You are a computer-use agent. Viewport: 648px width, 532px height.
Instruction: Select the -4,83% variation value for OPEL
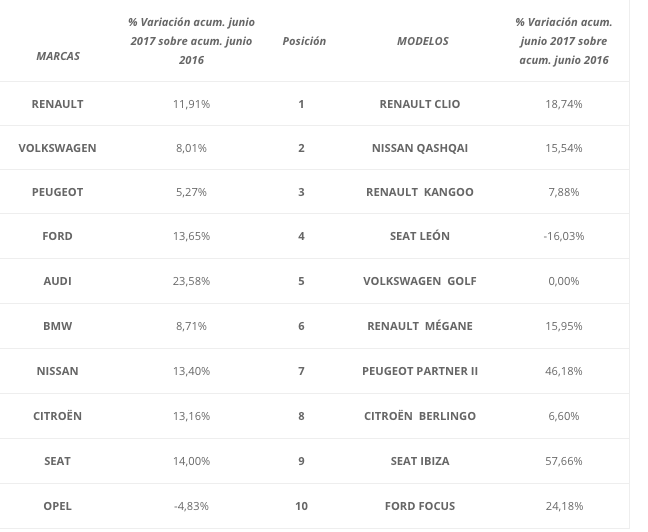point(191,506)
